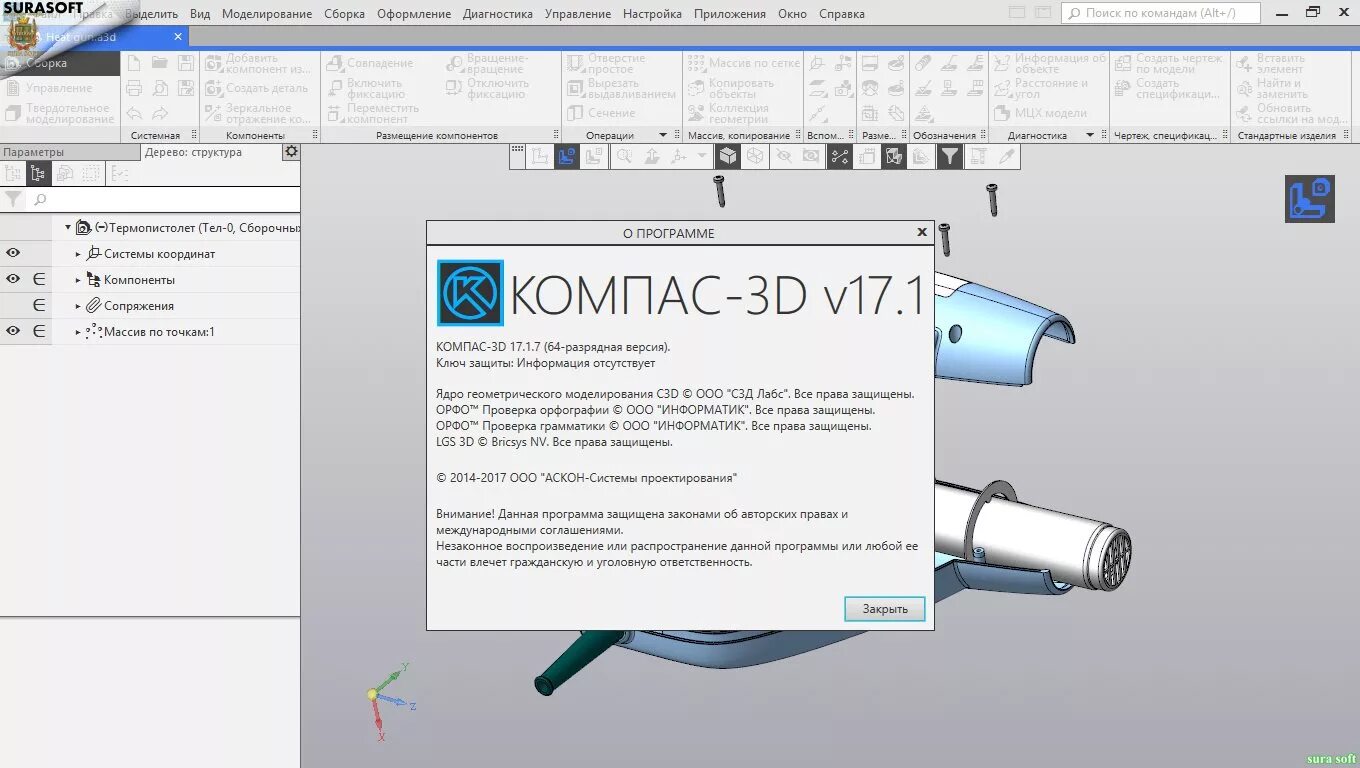Expand the Массив по точкам:1 node
This screenshot has width=1360, height=768.
pos(78,332)
